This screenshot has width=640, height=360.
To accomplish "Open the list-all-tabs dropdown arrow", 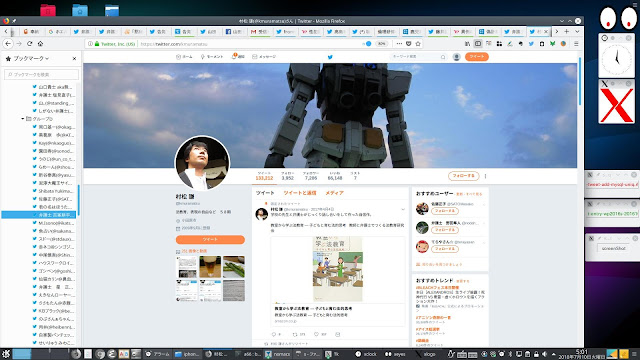I will point(577,31).
